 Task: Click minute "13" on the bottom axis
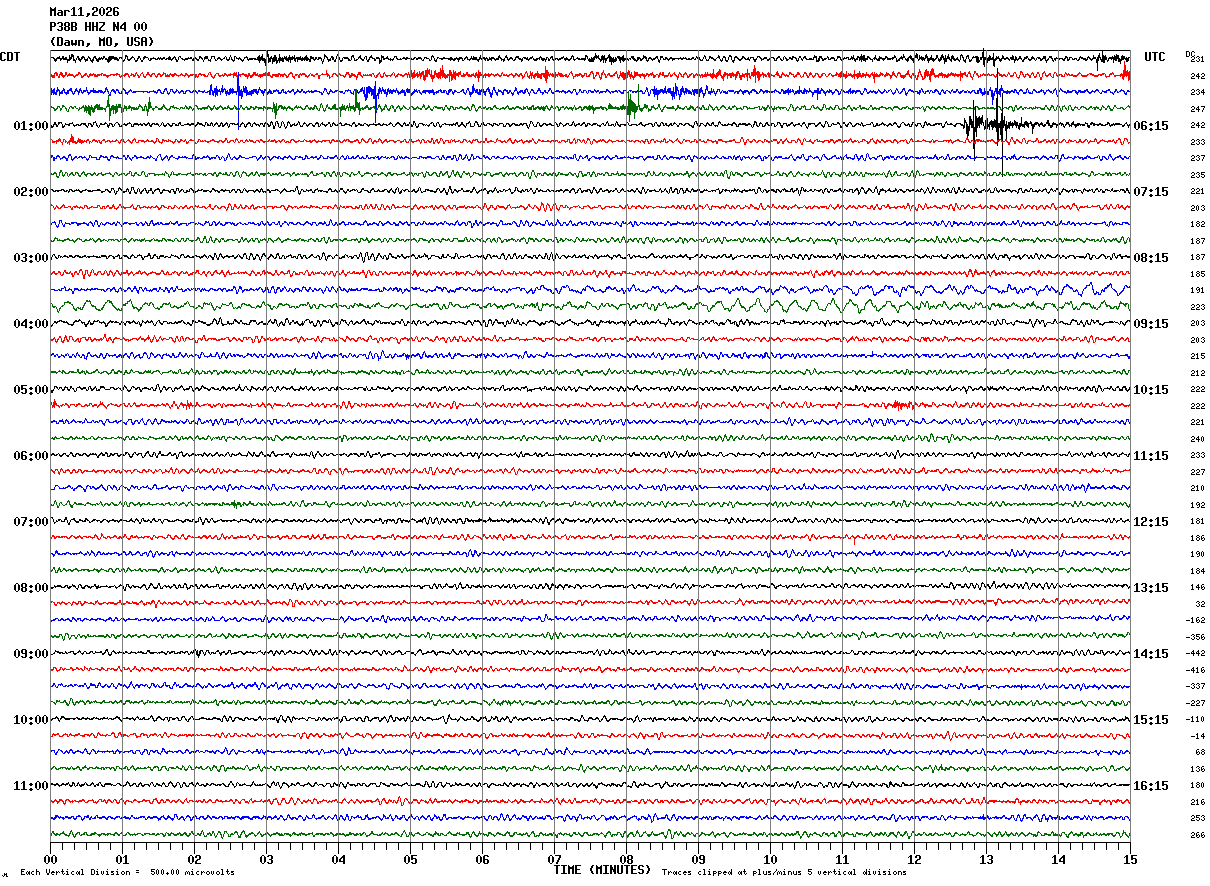(986, 859)
